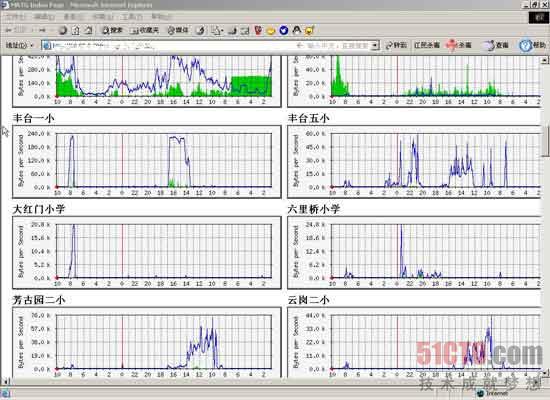Print the page with the printer icon
The width and height of the screenshot is (550, 400).
tap(233, 31)
